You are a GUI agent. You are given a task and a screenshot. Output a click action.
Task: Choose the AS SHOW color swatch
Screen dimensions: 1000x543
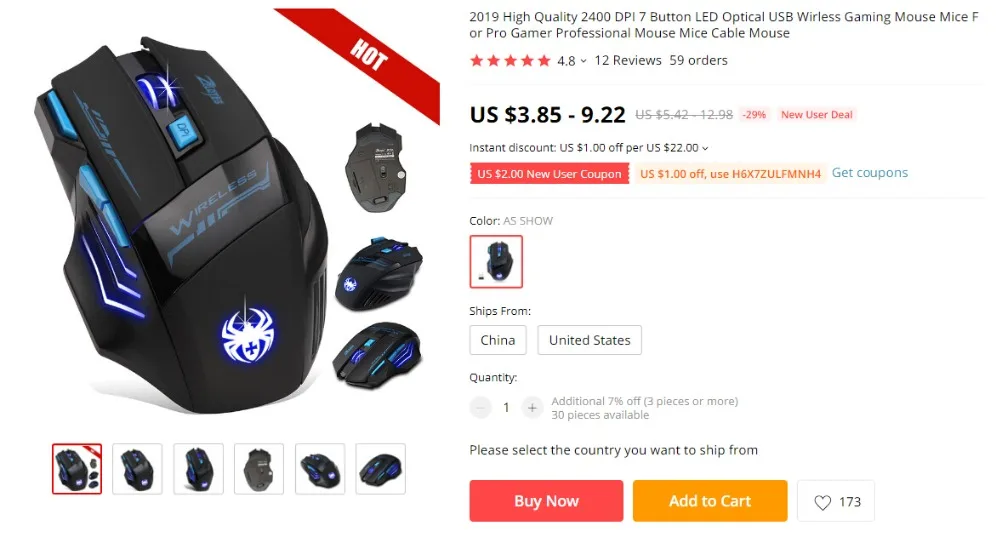click(496, 262)
